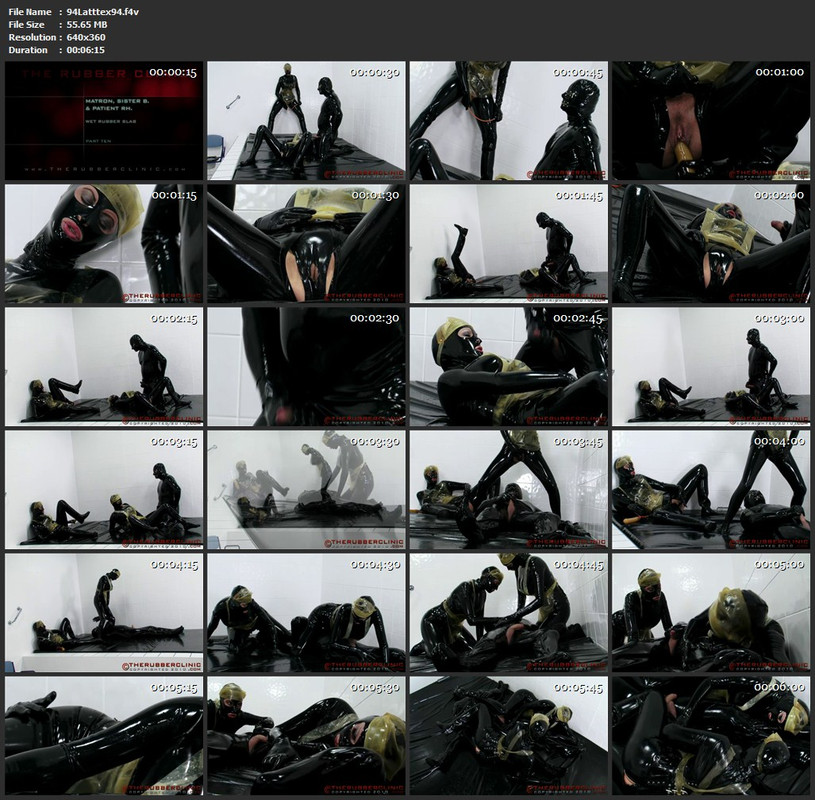Select the frame stamped 00:00:45
815x800 pixels.
pyautogui.click(x=509, y=121)
